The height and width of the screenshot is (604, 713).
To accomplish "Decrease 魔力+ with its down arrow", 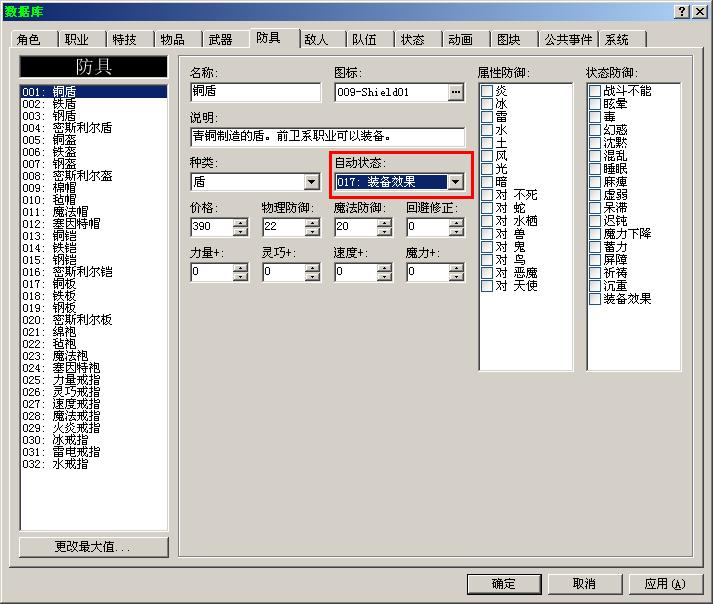I will pos(456,276).
